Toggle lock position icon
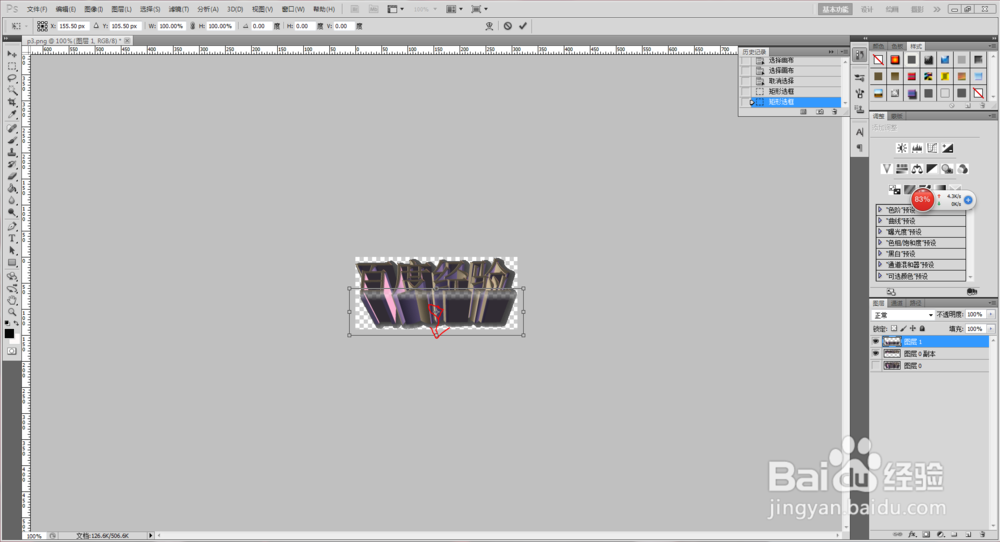The height and width of the screenshot is (542, 1000). coord(913,328)
